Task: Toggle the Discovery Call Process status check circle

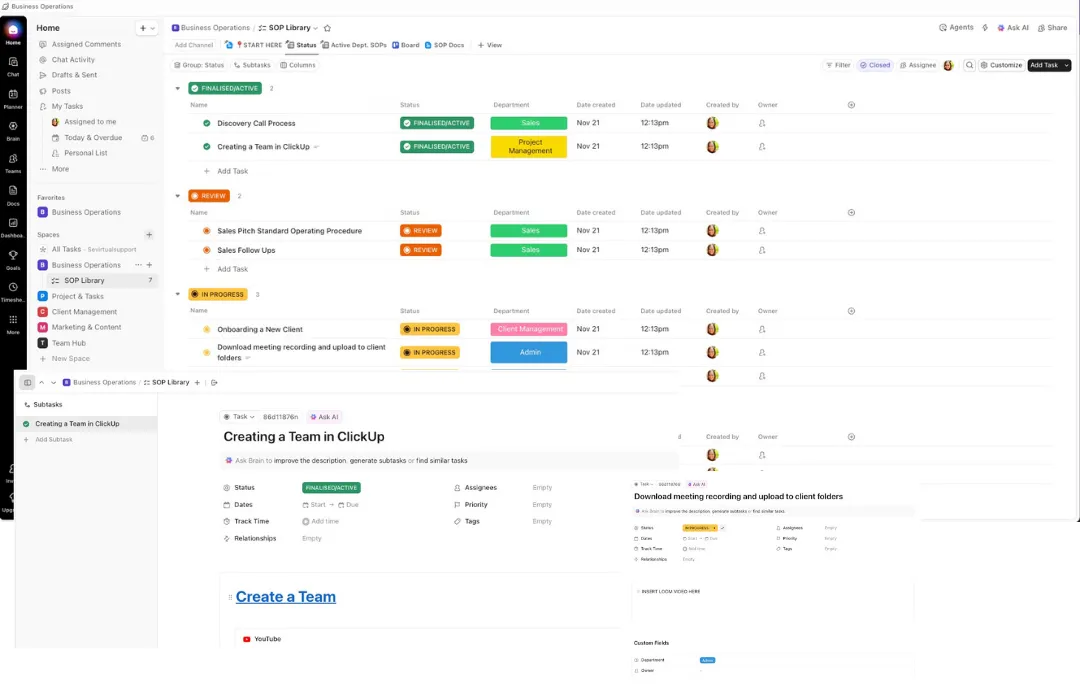Action: [207, 123]
